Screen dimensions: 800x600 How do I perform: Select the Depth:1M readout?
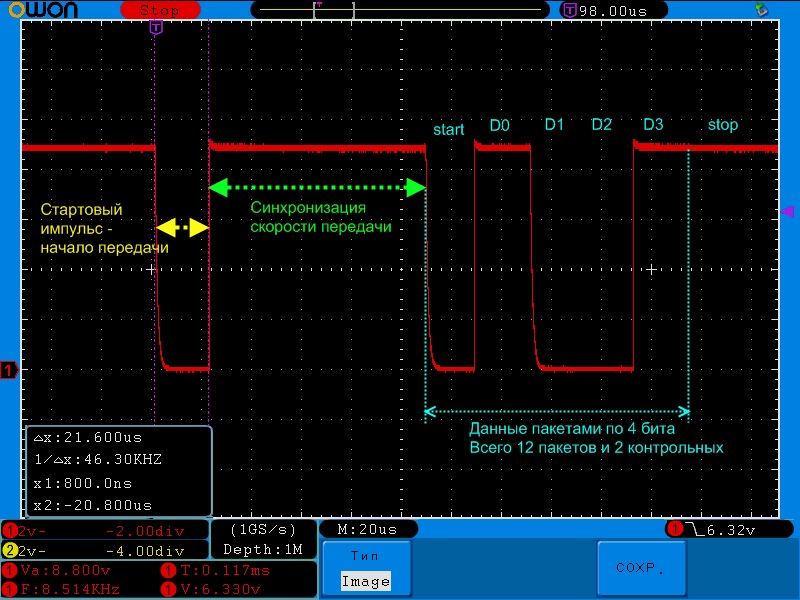[263, 549]
